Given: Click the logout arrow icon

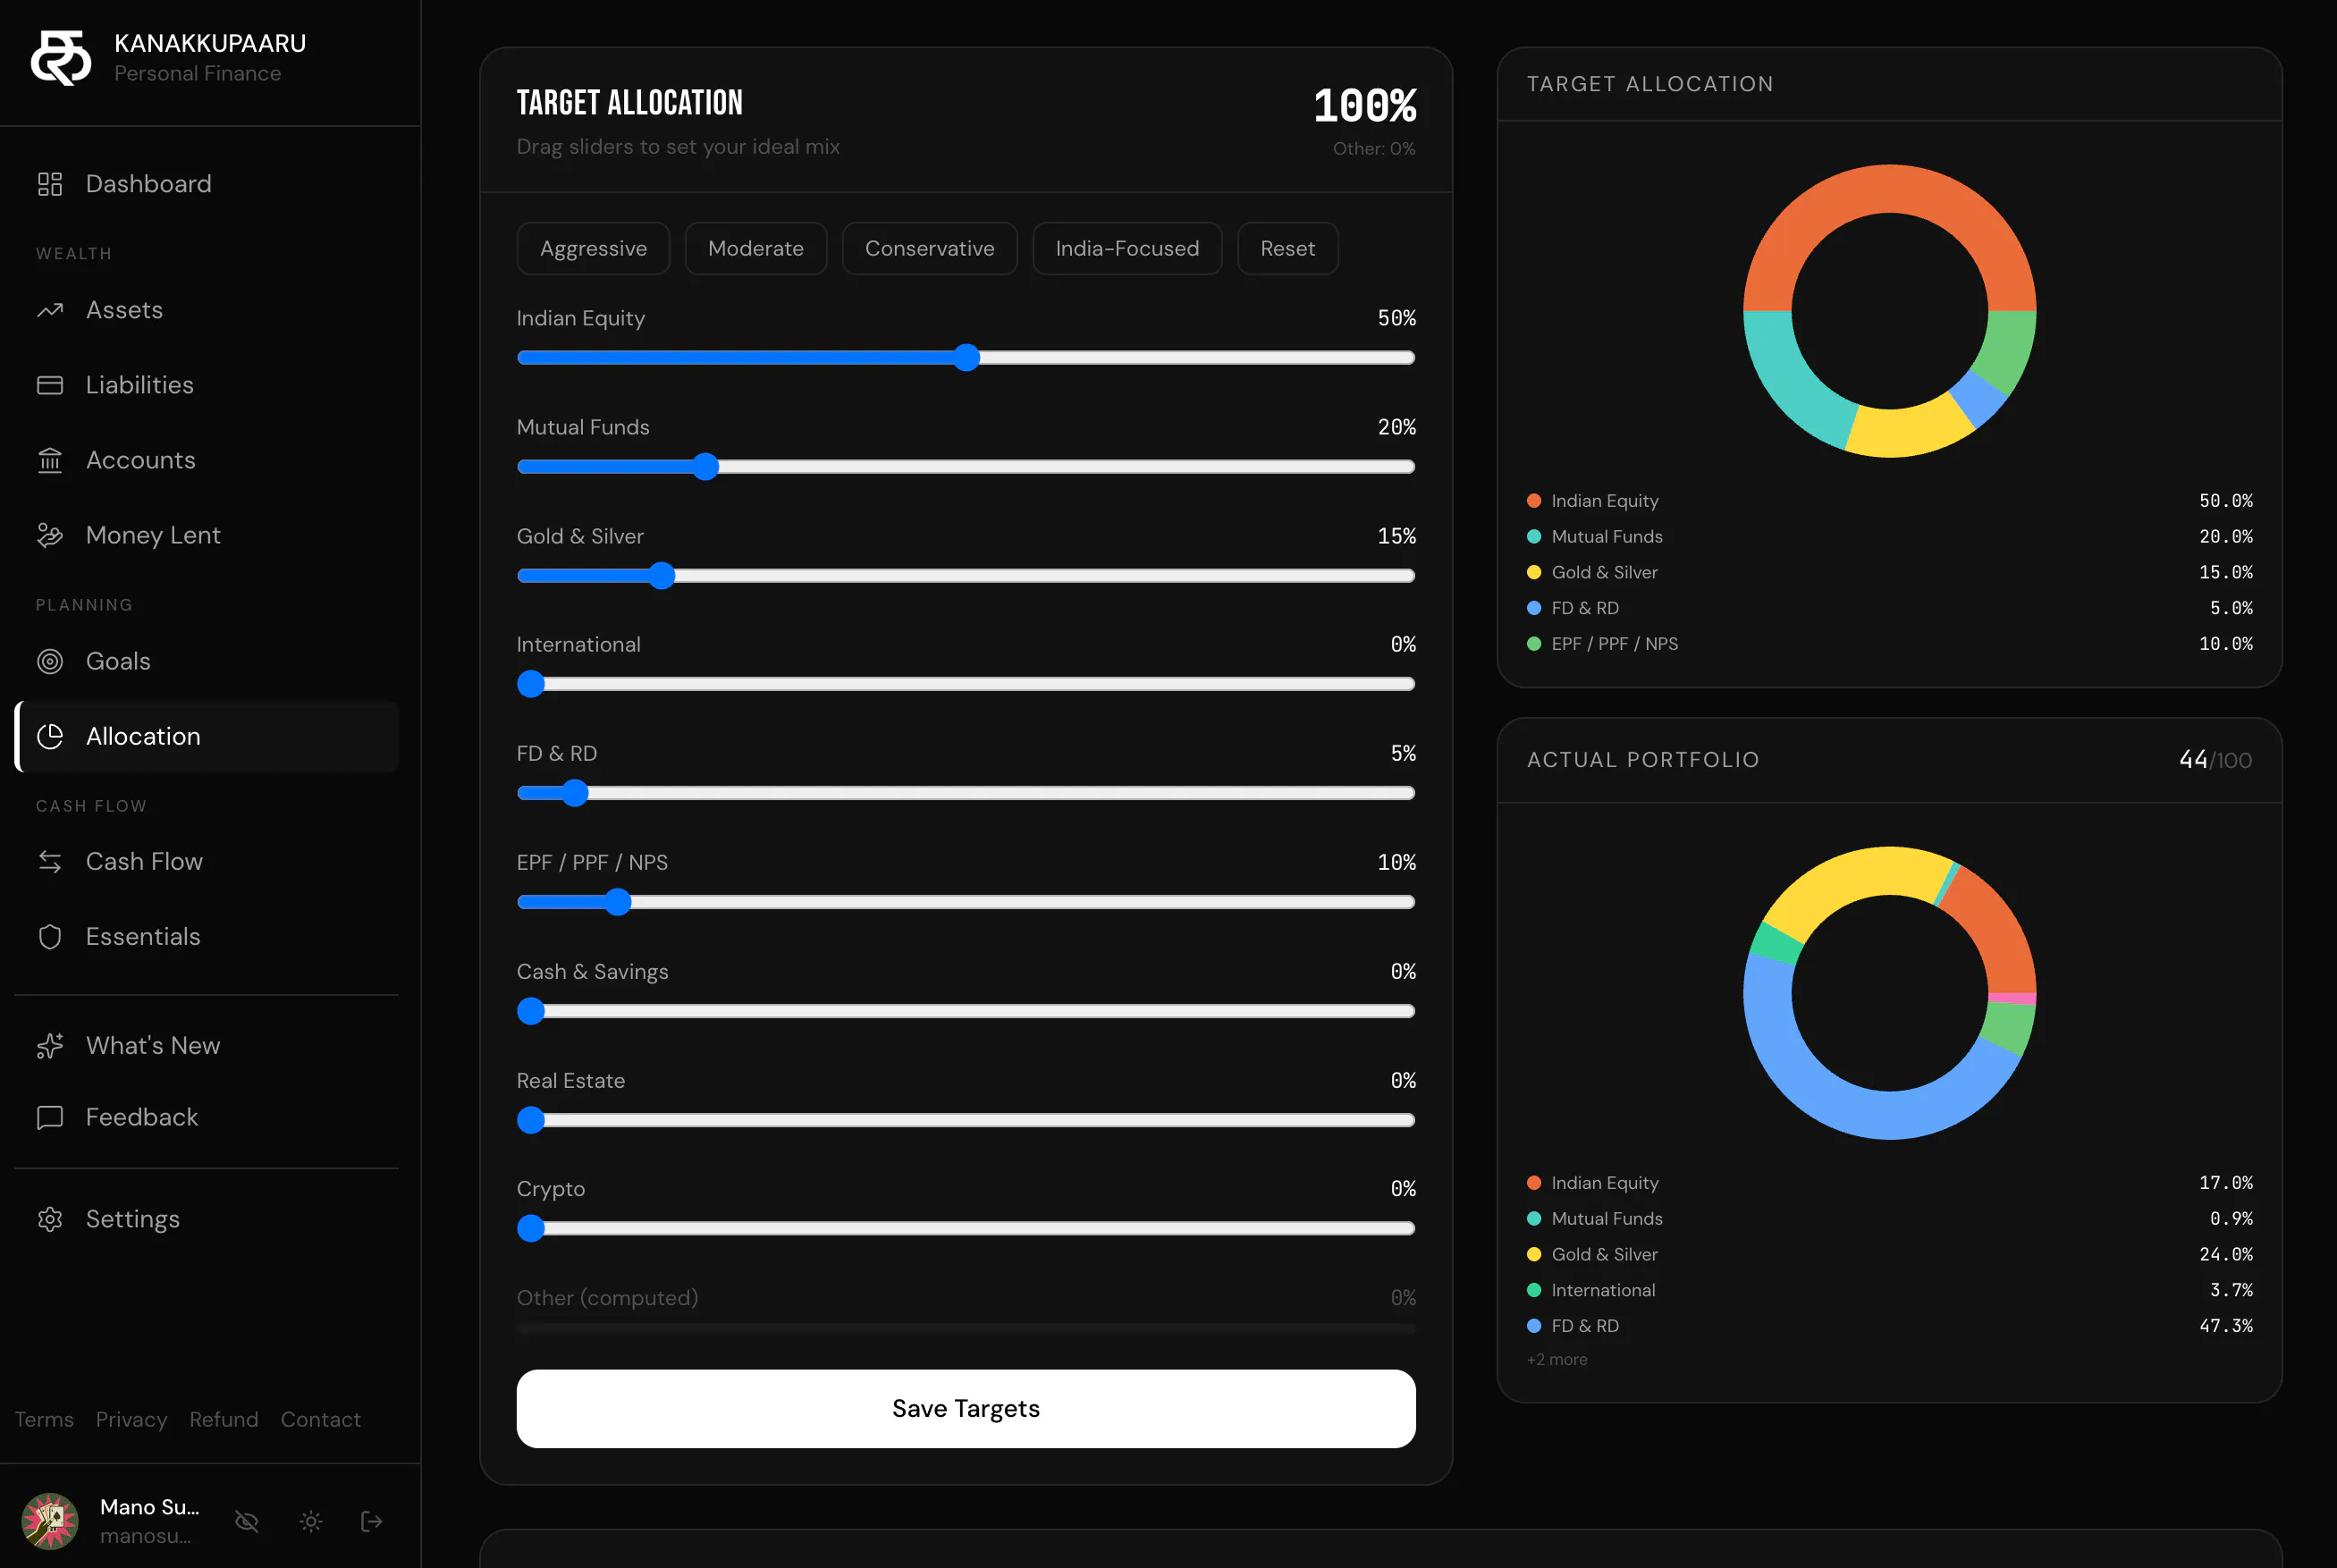Looking at the screenshot, I should [x=372, y=1521].
